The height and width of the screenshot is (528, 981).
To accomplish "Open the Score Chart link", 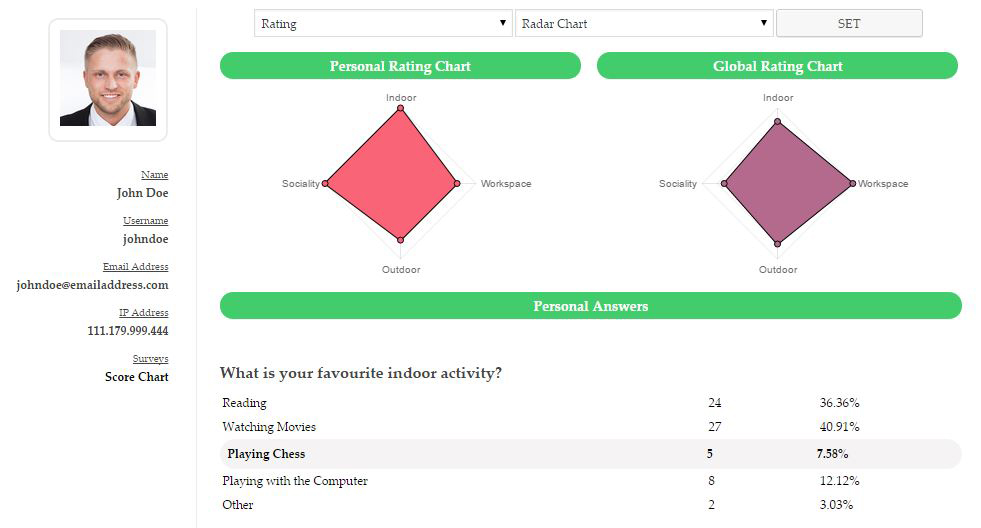I will [x=137, y=377].
